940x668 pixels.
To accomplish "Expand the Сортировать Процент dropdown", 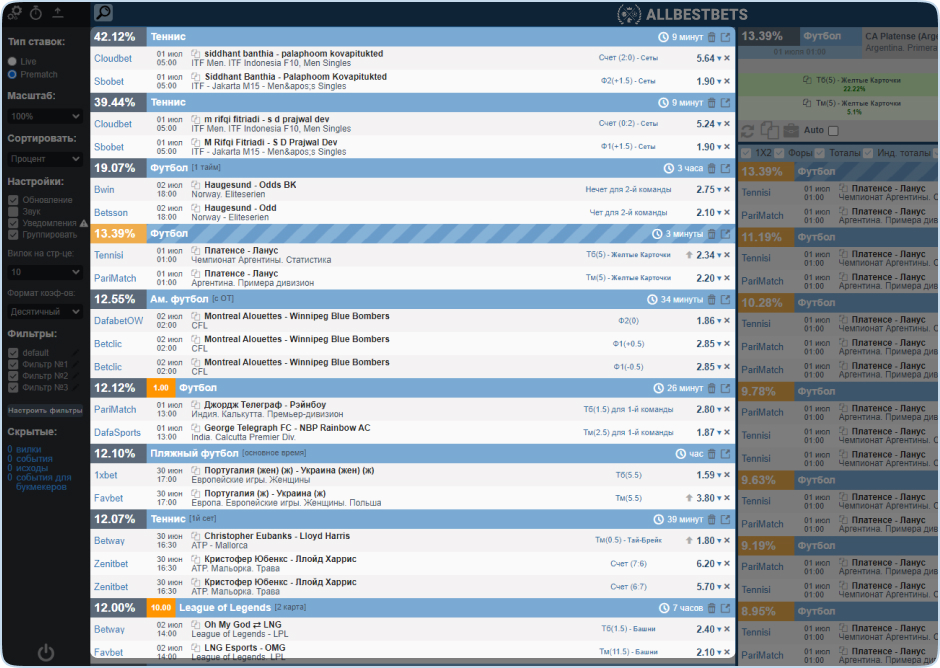I will click(x=45, y=158).
